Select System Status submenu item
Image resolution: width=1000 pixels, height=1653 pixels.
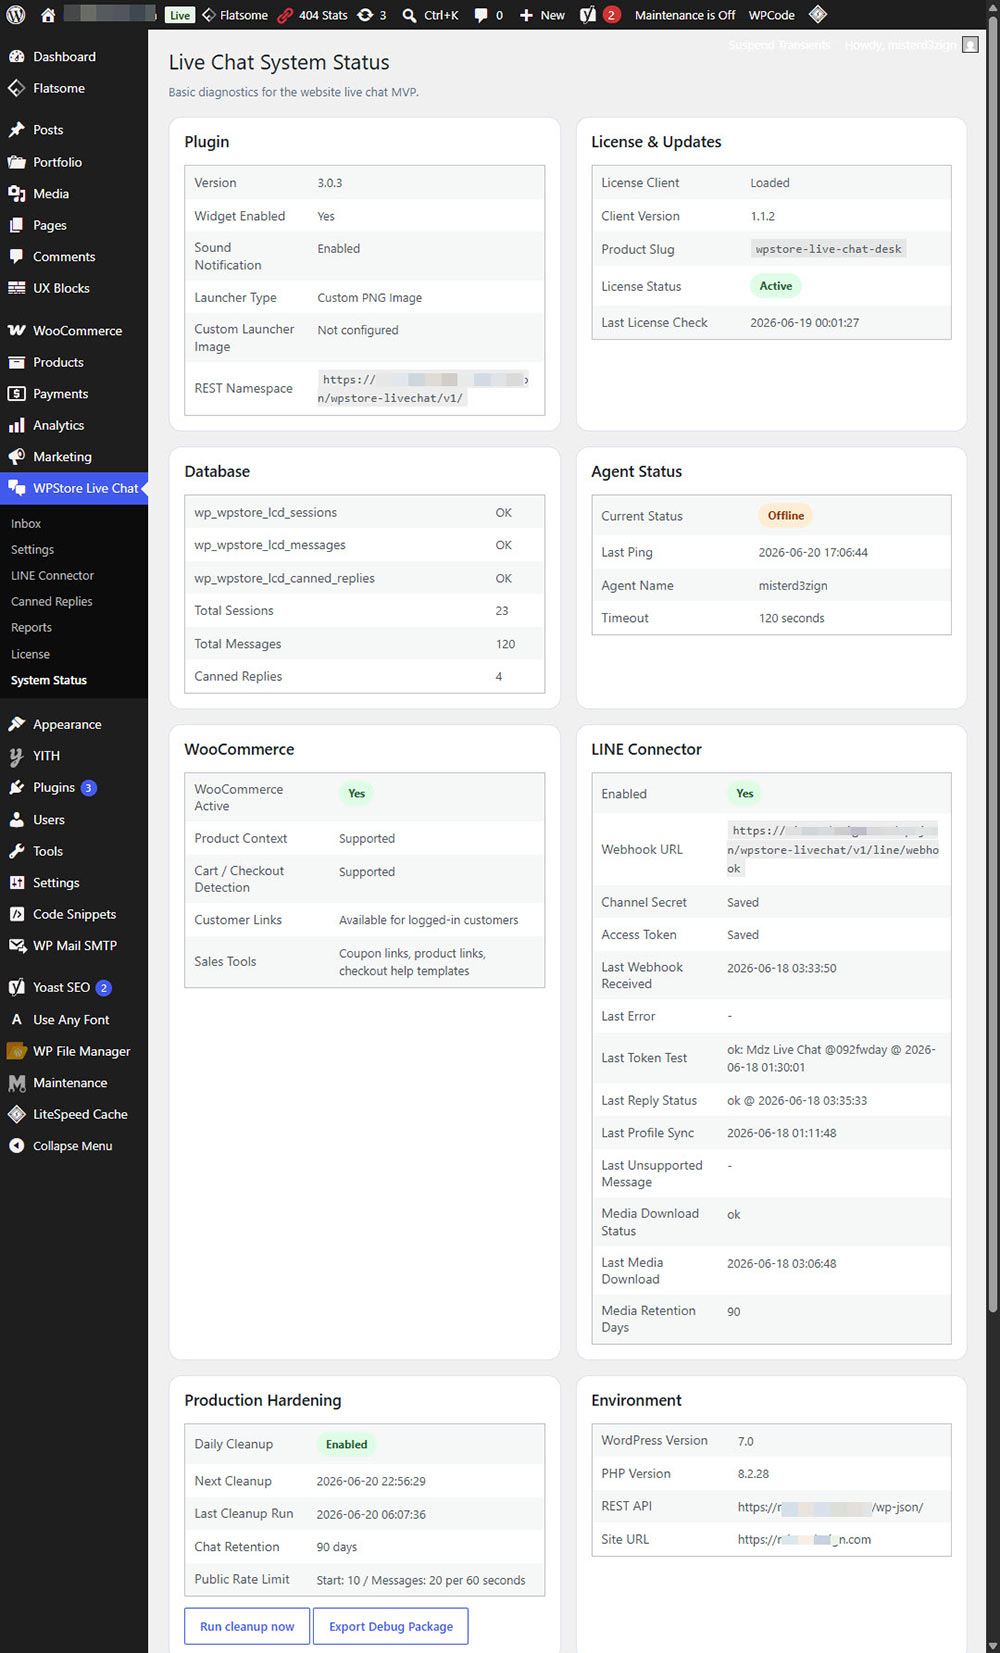click(49, 680)
